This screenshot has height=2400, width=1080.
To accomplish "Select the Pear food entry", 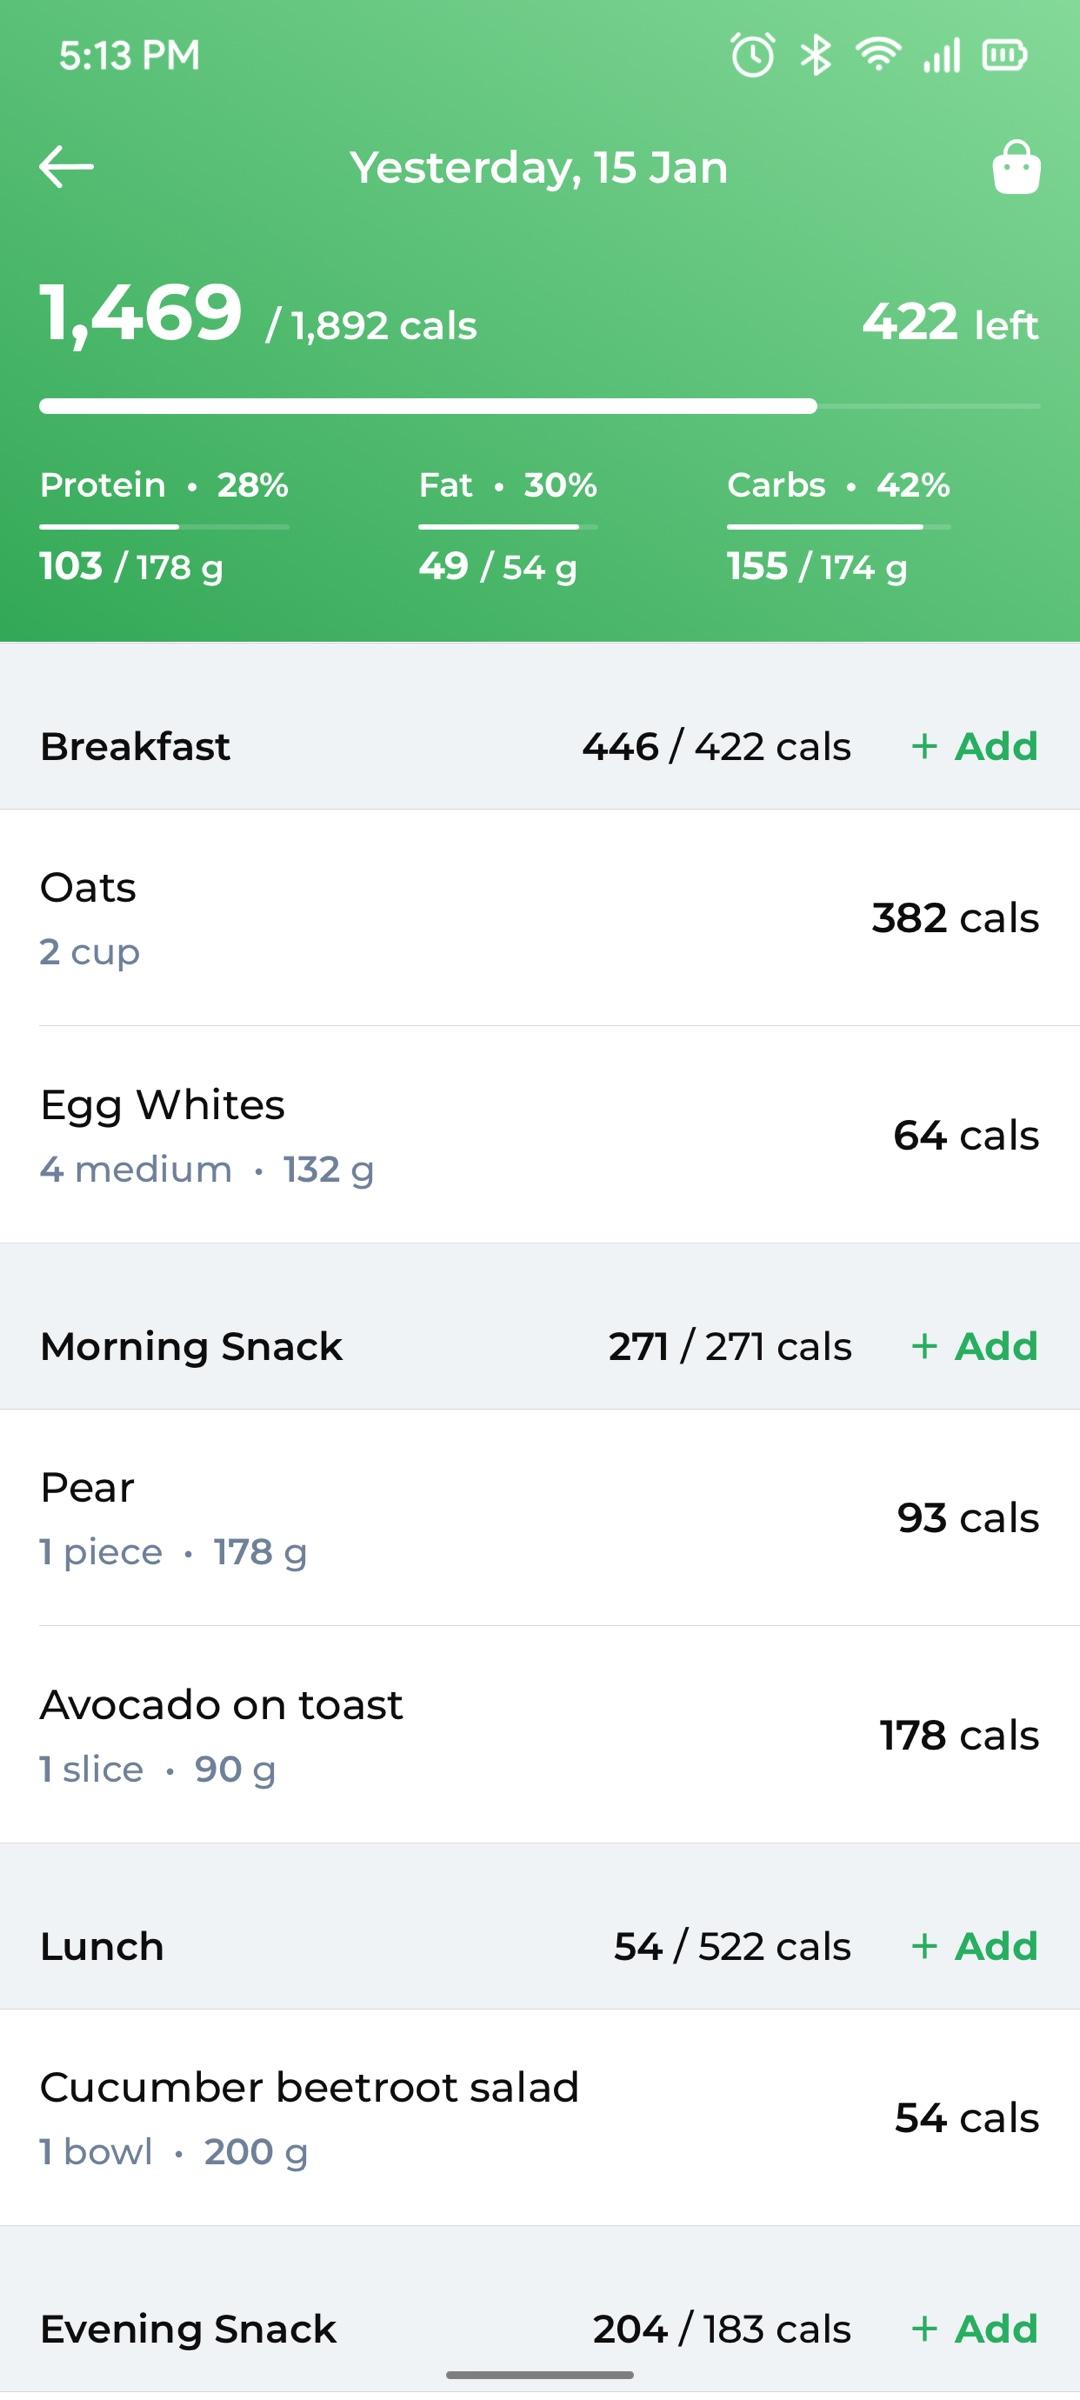I will click(540, 1518).
